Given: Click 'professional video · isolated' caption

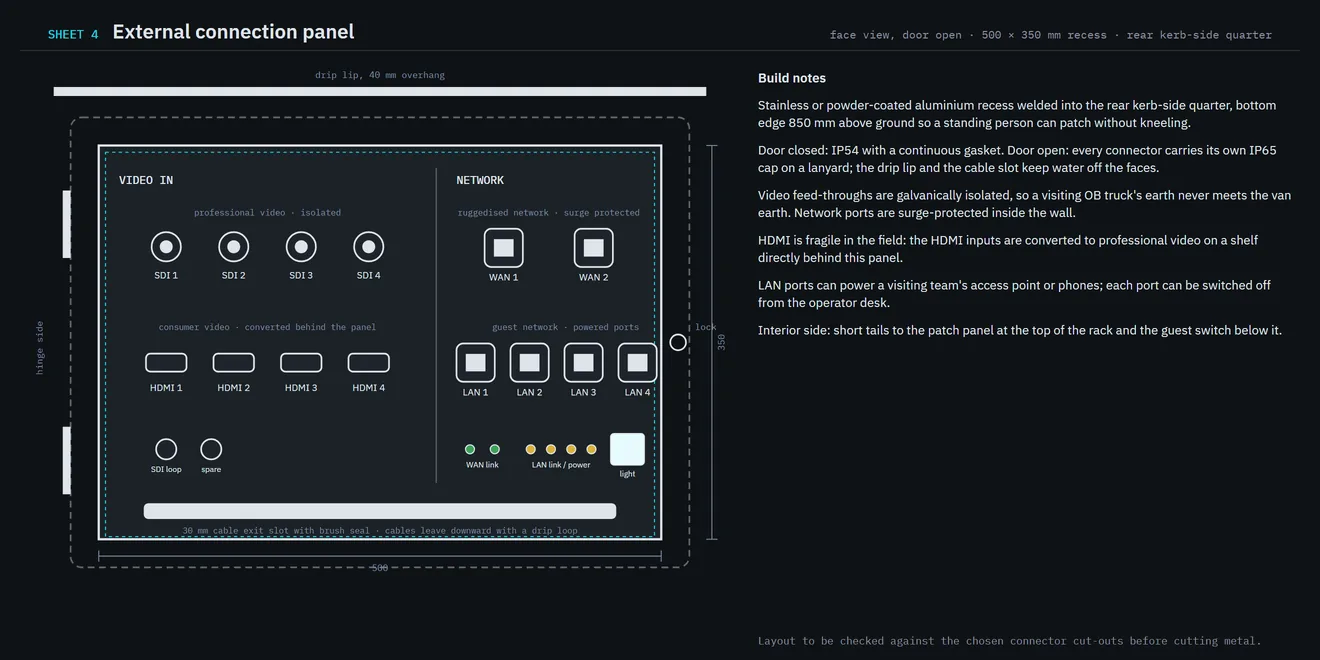Looking at the screenshot, I should point(268,213).
